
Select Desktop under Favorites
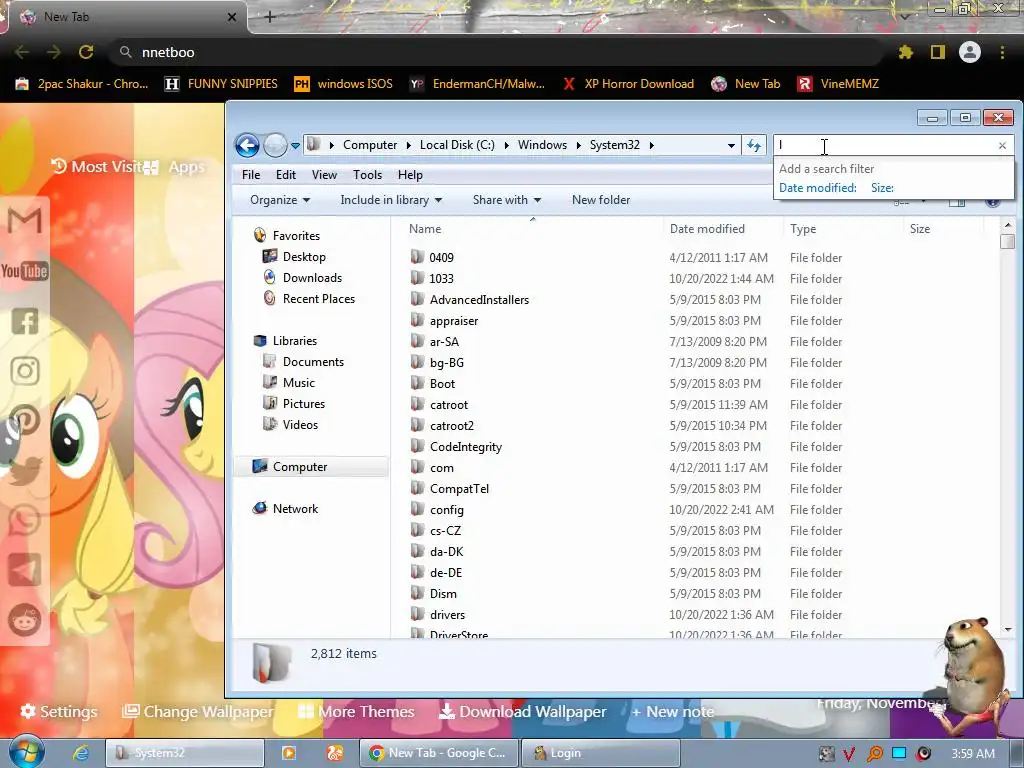304,257
